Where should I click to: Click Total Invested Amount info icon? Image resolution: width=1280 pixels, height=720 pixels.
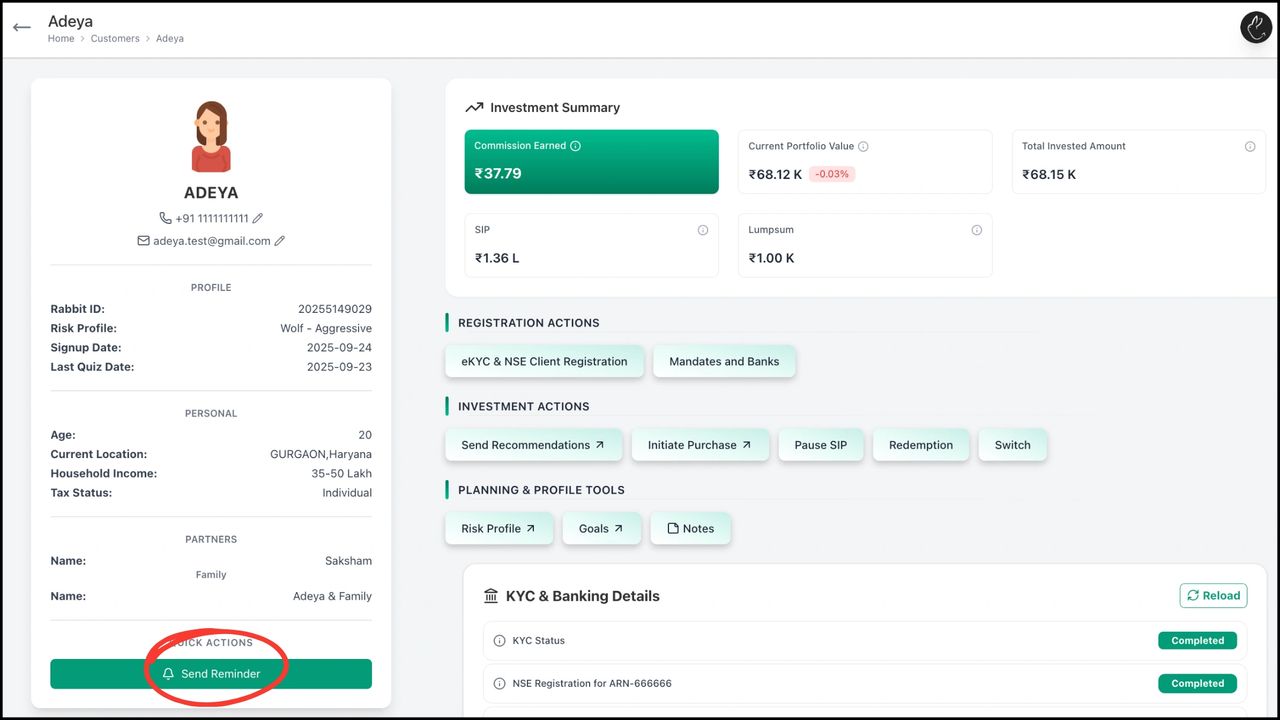(1249, 146)
